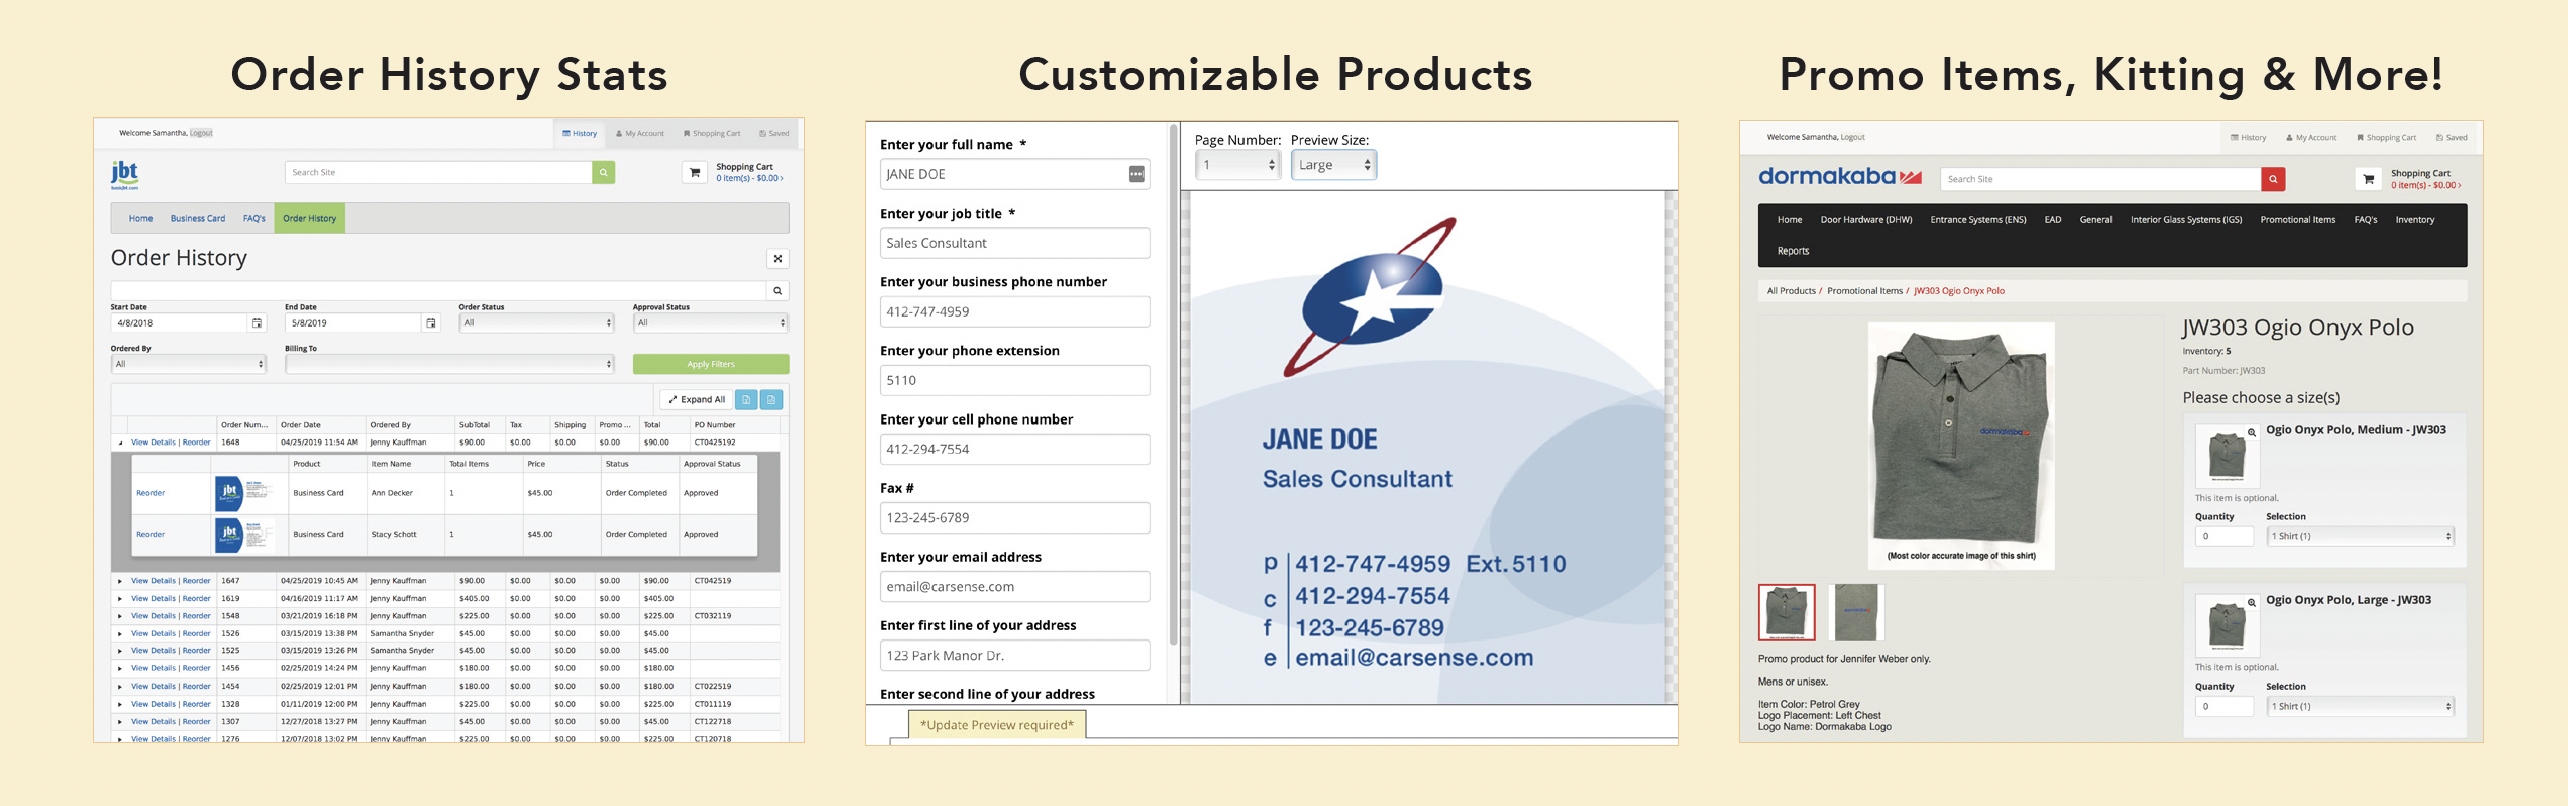Open Shopping Cart in the dormakaba top bar
The image size is (2568, 806).
coord(2387,138)
